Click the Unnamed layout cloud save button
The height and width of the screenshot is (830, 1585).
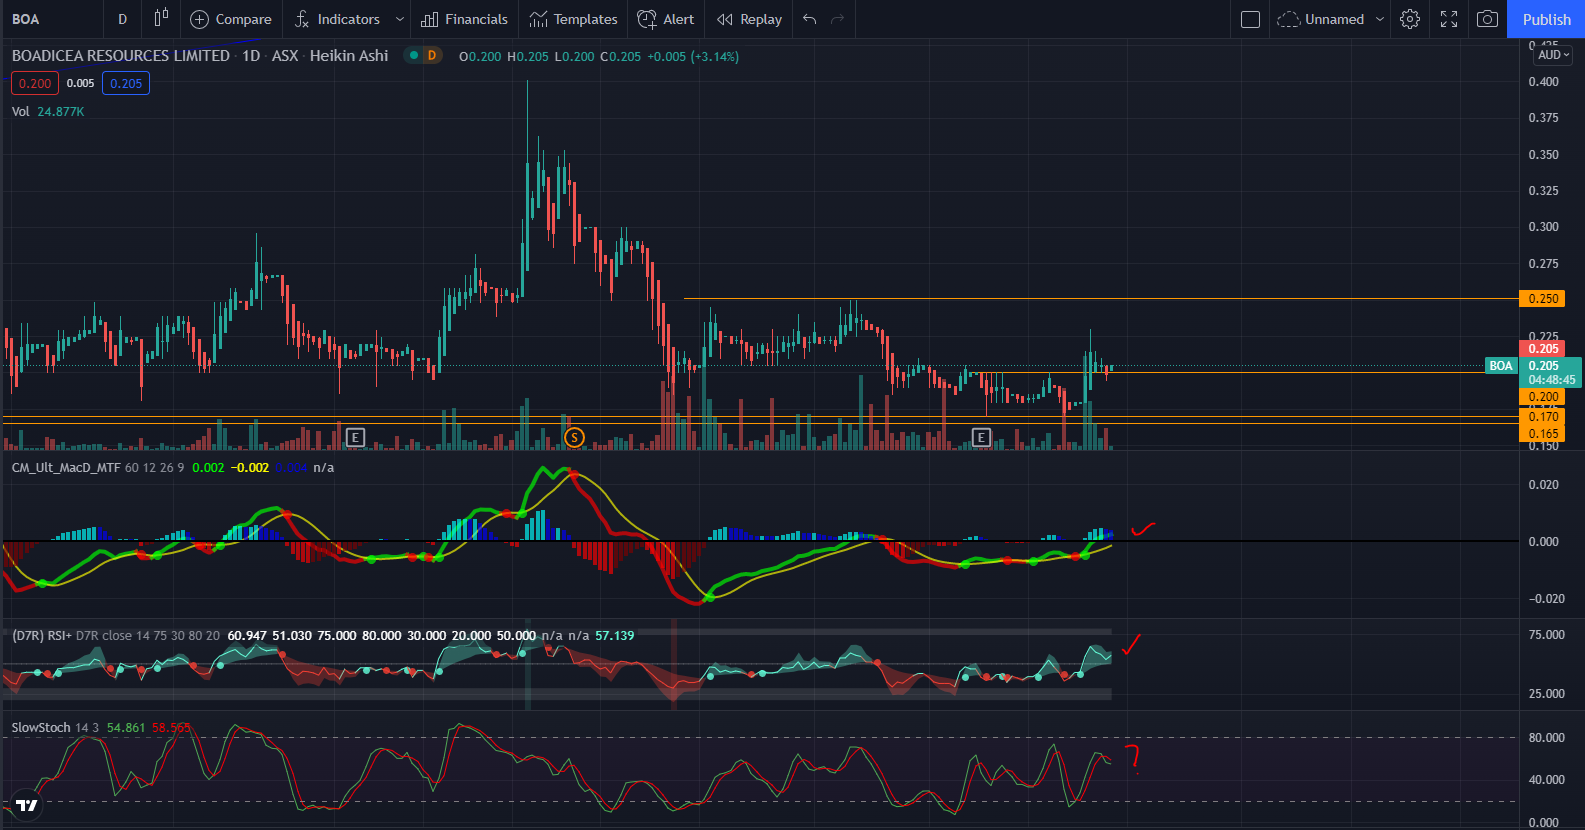point(1321,19)
